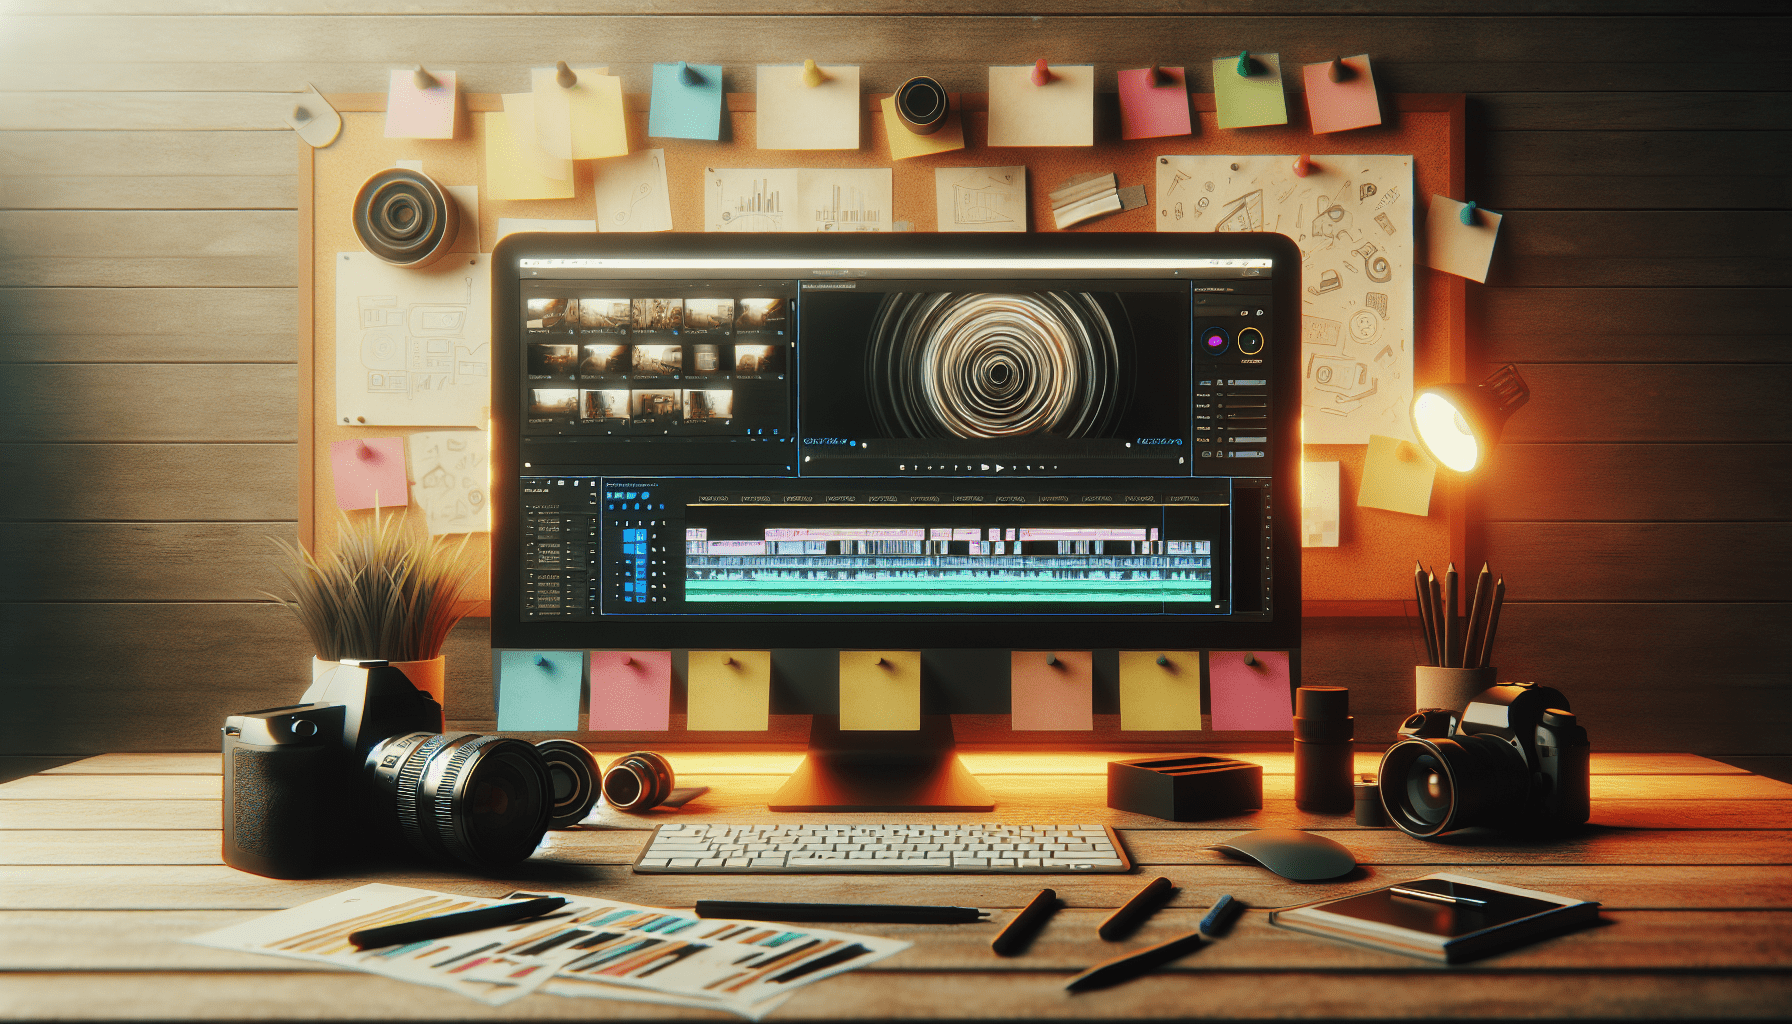Select the first thumbnail in the media bin's bottom row
The height and width of the screenshot is (1024, 1792).
point(552,405)
